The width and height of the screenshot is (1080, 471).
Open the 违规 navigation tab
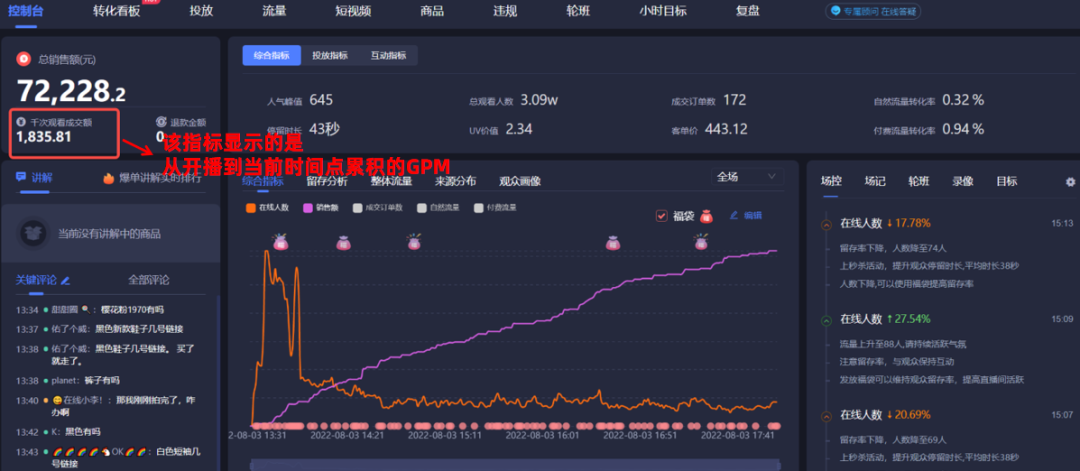point(505,11)
